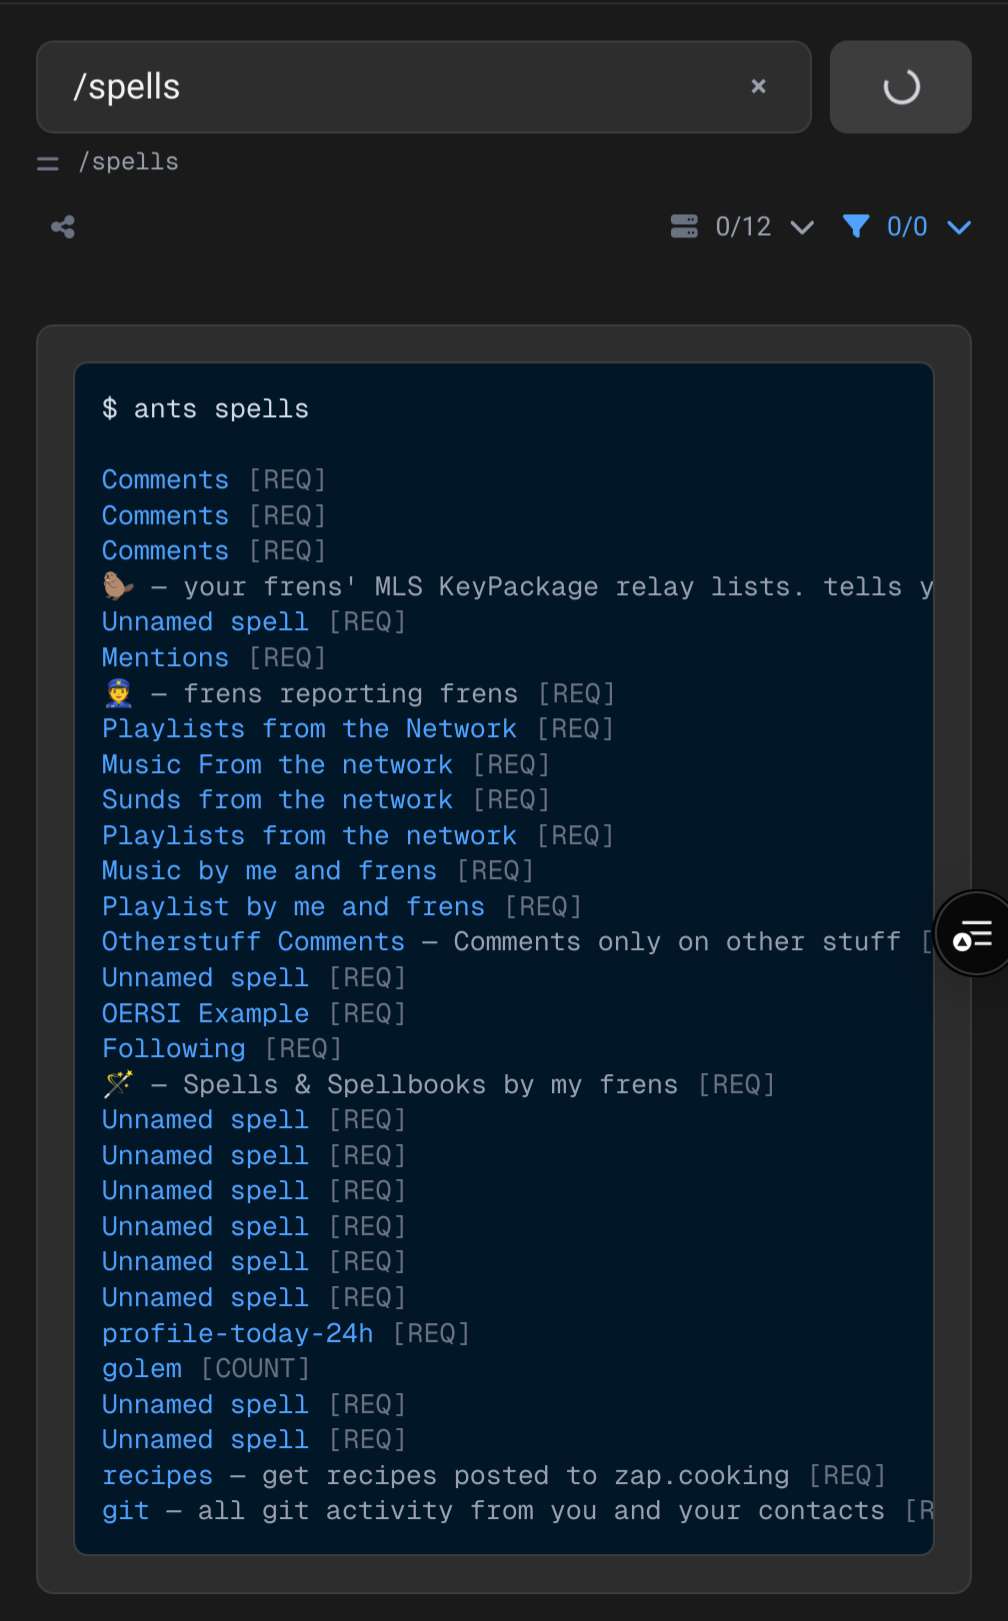
Task: Expand the 0/0 filters dropdown
Action: (958, 227)
